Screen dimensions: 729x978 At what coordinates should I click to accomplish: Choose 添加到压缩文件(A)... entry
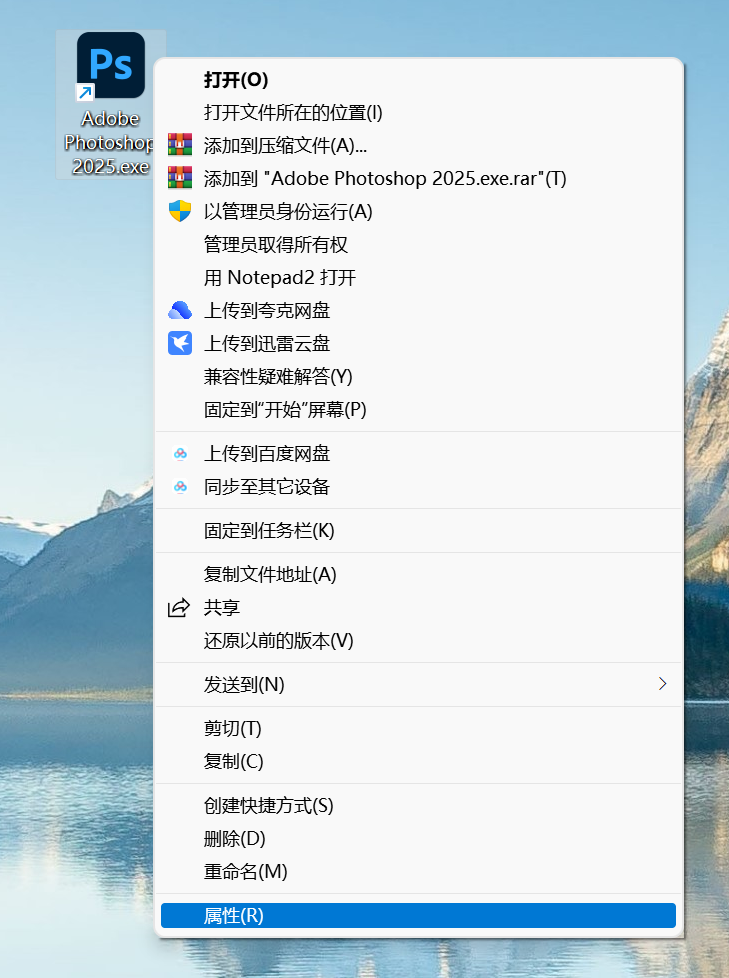point(418,145)
